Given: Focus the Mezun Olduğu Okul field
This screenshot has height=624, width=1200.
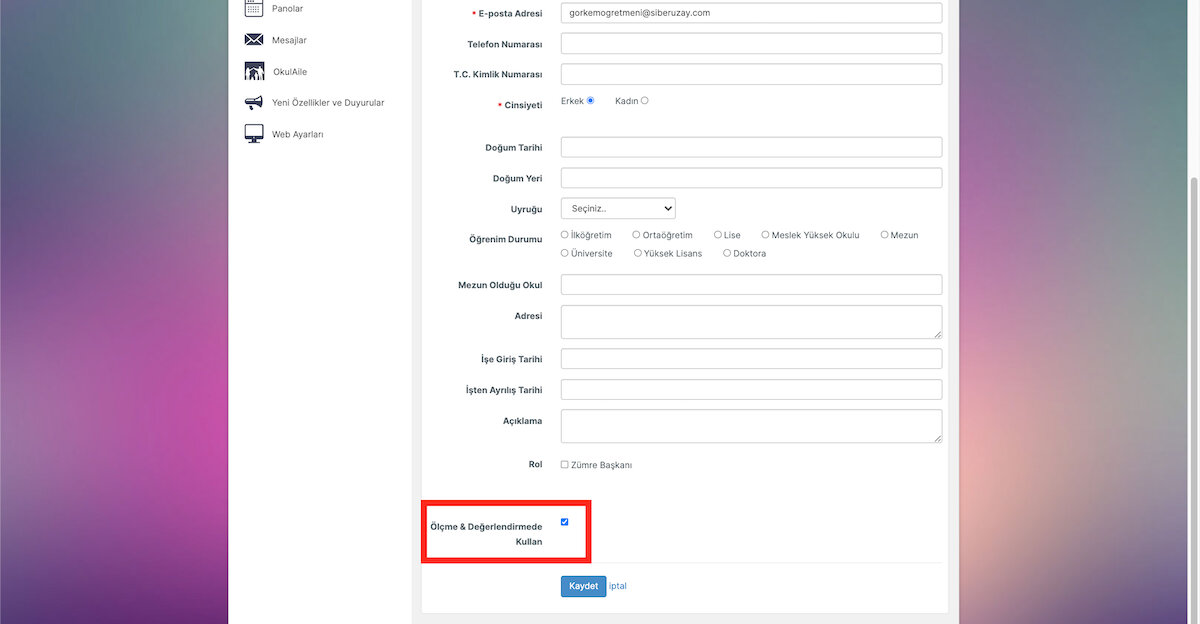Looking at the screenshot, I should [751, 285].
